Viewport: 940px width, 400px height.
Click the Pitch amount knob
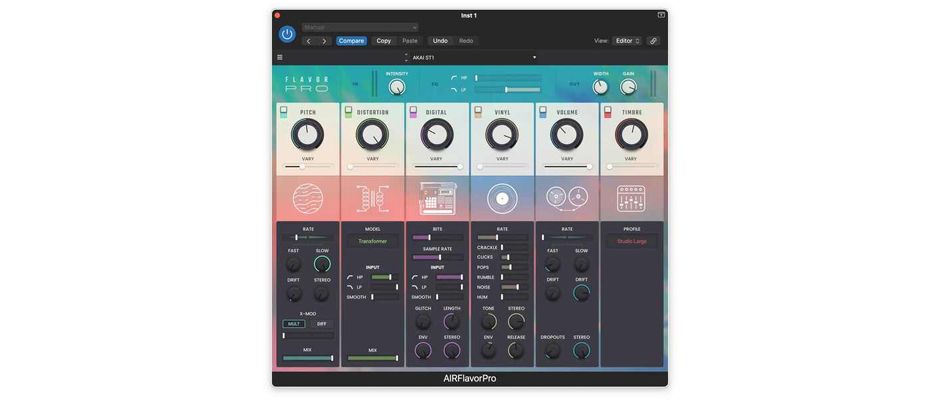pyautogui.click(x=308, y=134)
